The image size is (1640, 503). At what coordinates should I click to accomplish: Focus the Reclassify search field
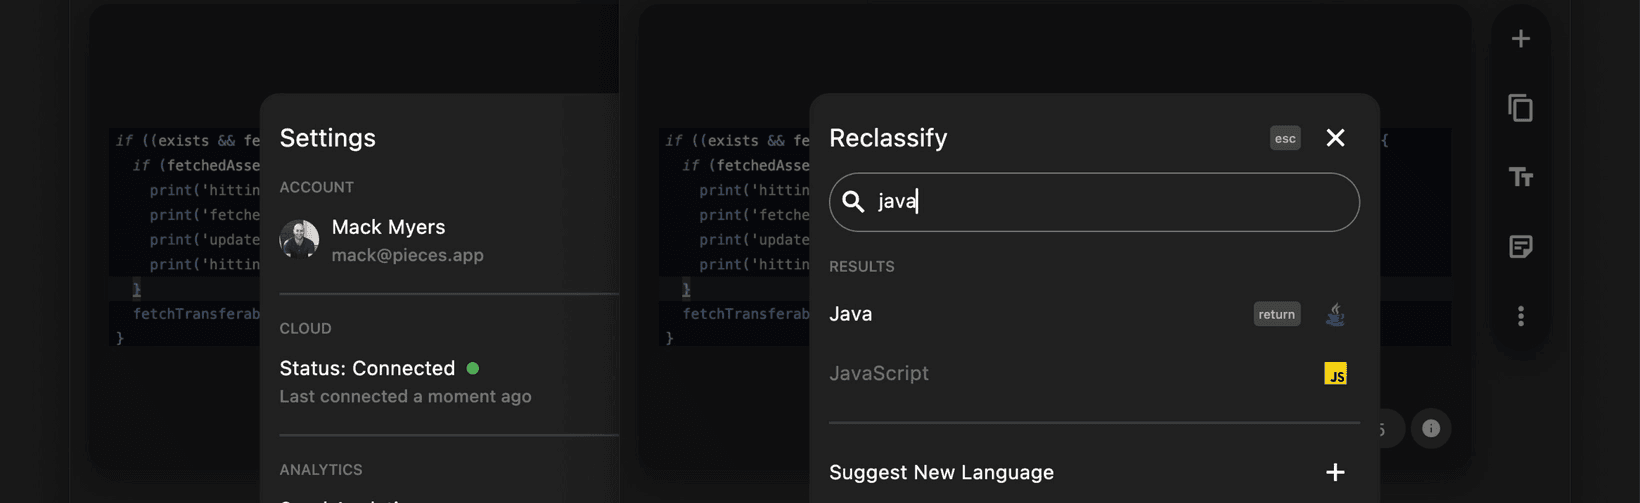1094,202
